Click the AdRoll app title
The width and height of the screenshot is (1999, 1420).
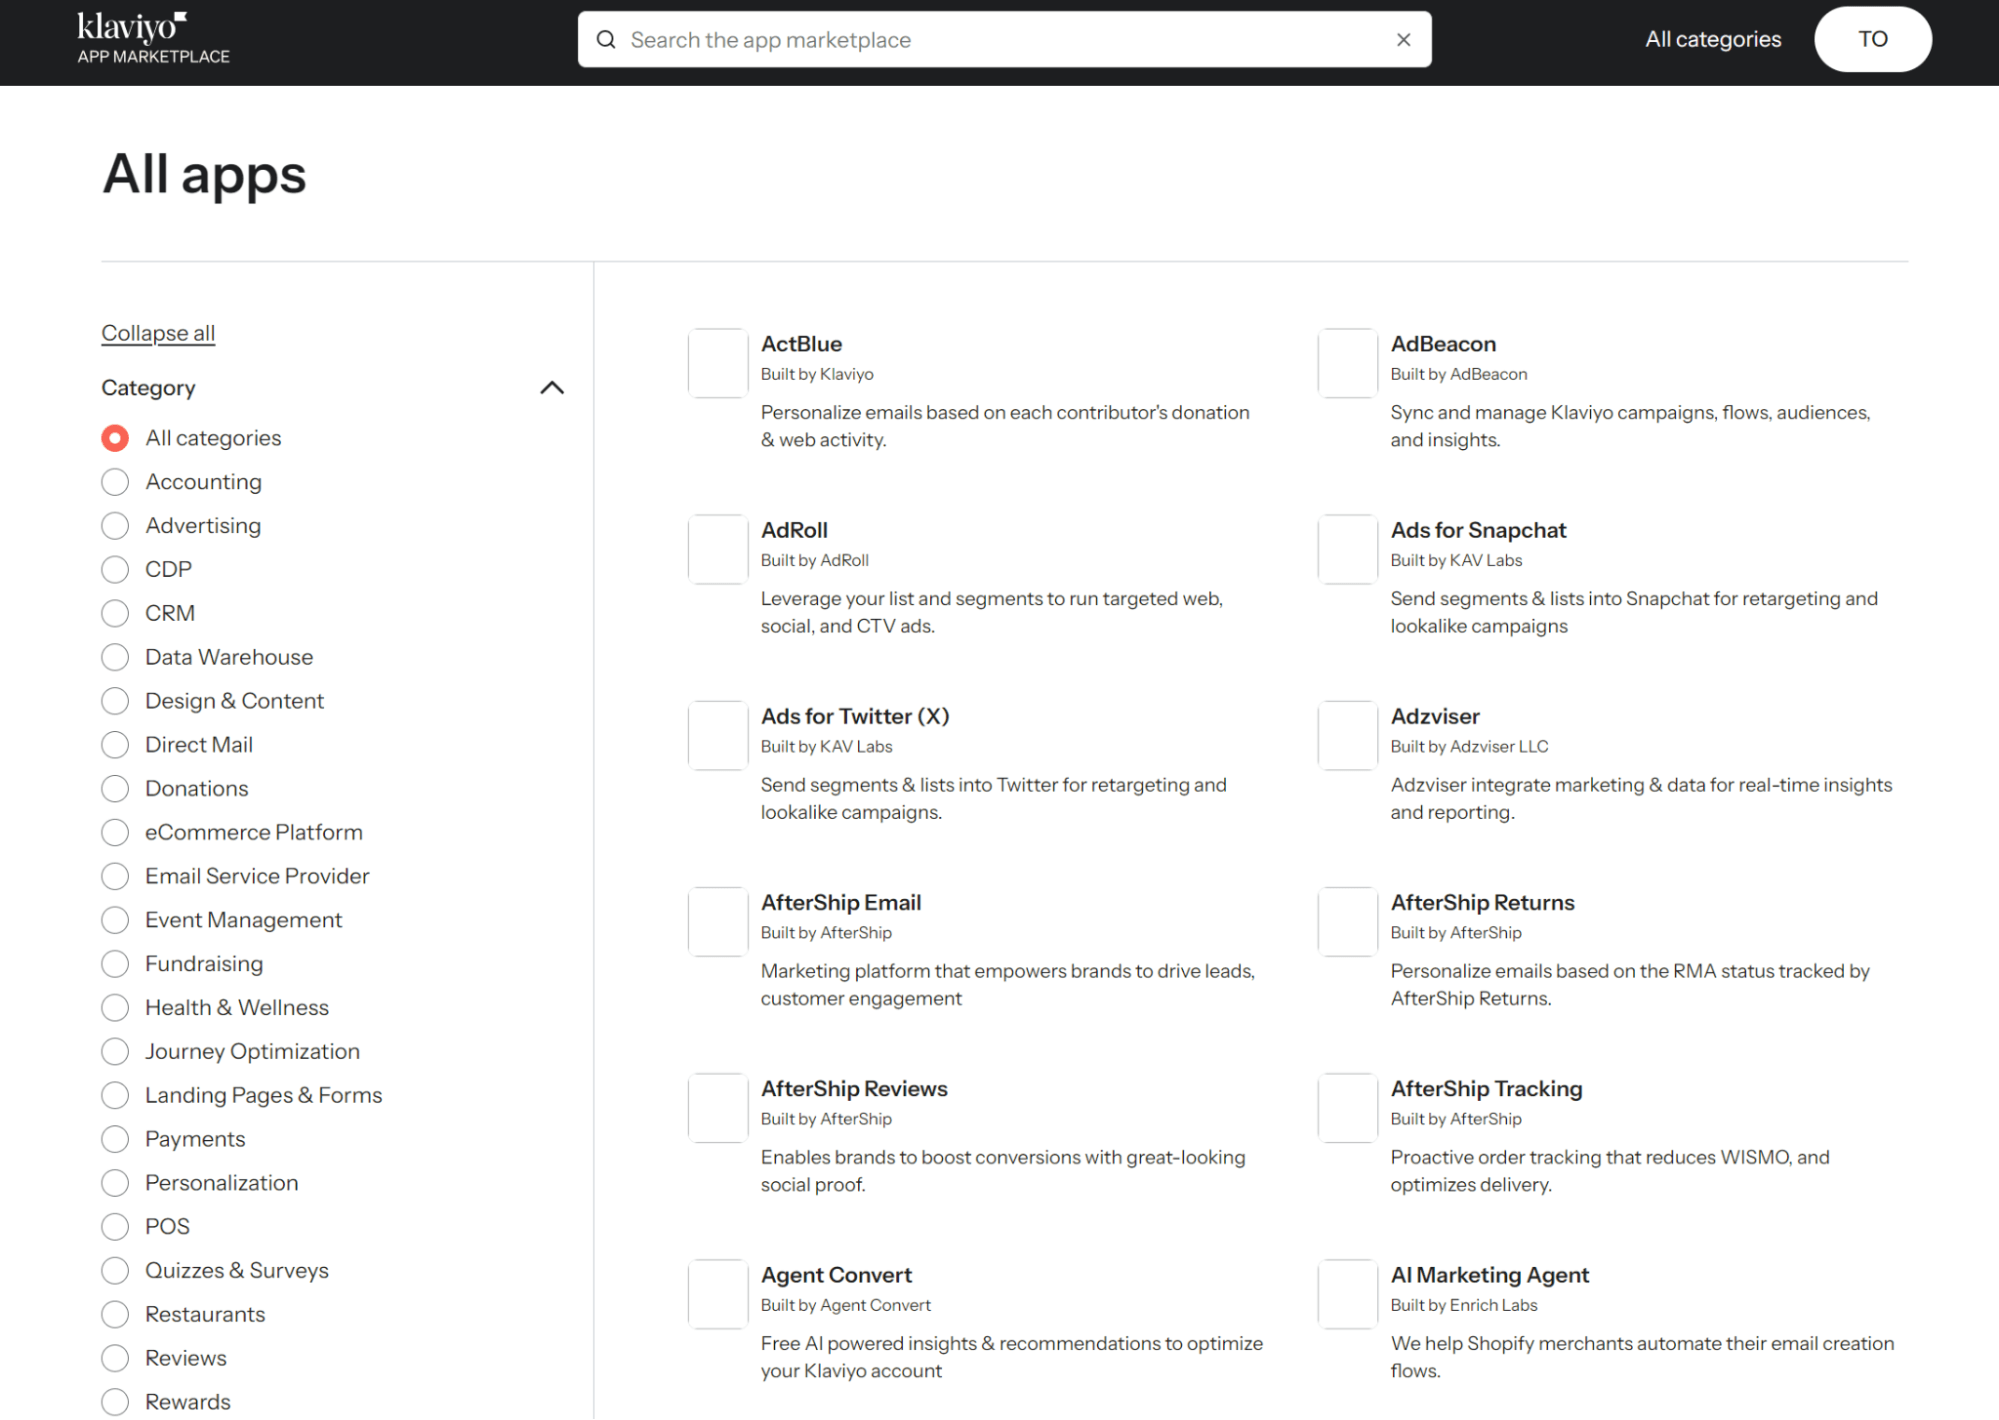tap(794, 530)
